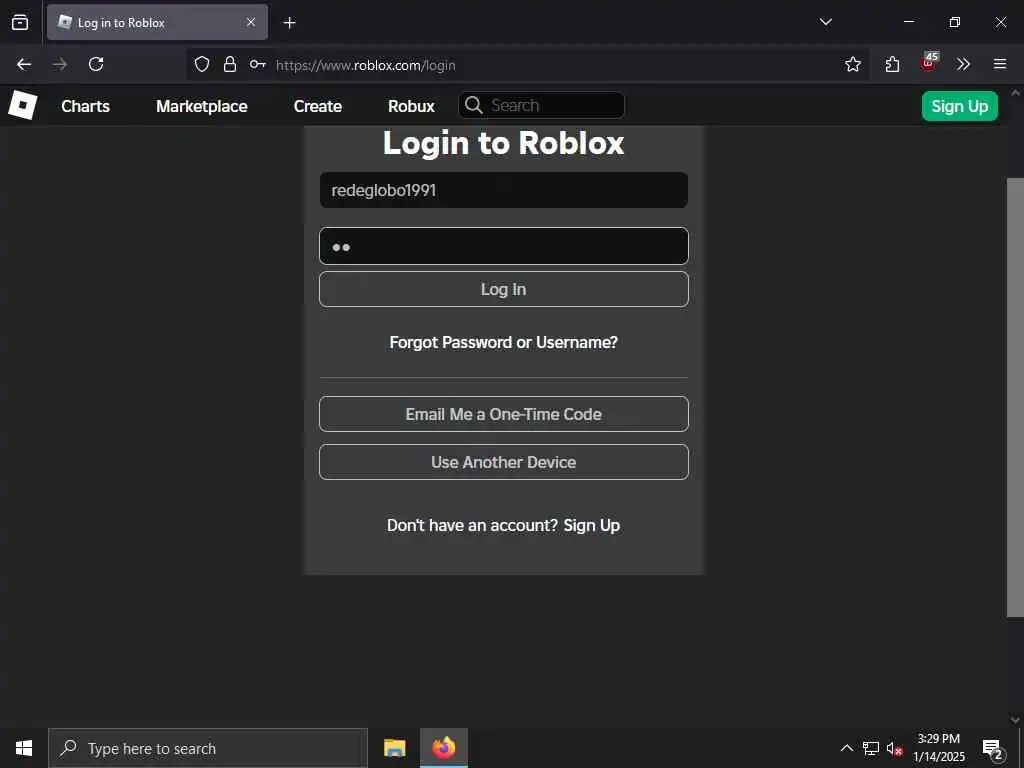Screen dimensions: 1024x768
Task: Open the extensions puzzle icon
Action: click(892, 64)
